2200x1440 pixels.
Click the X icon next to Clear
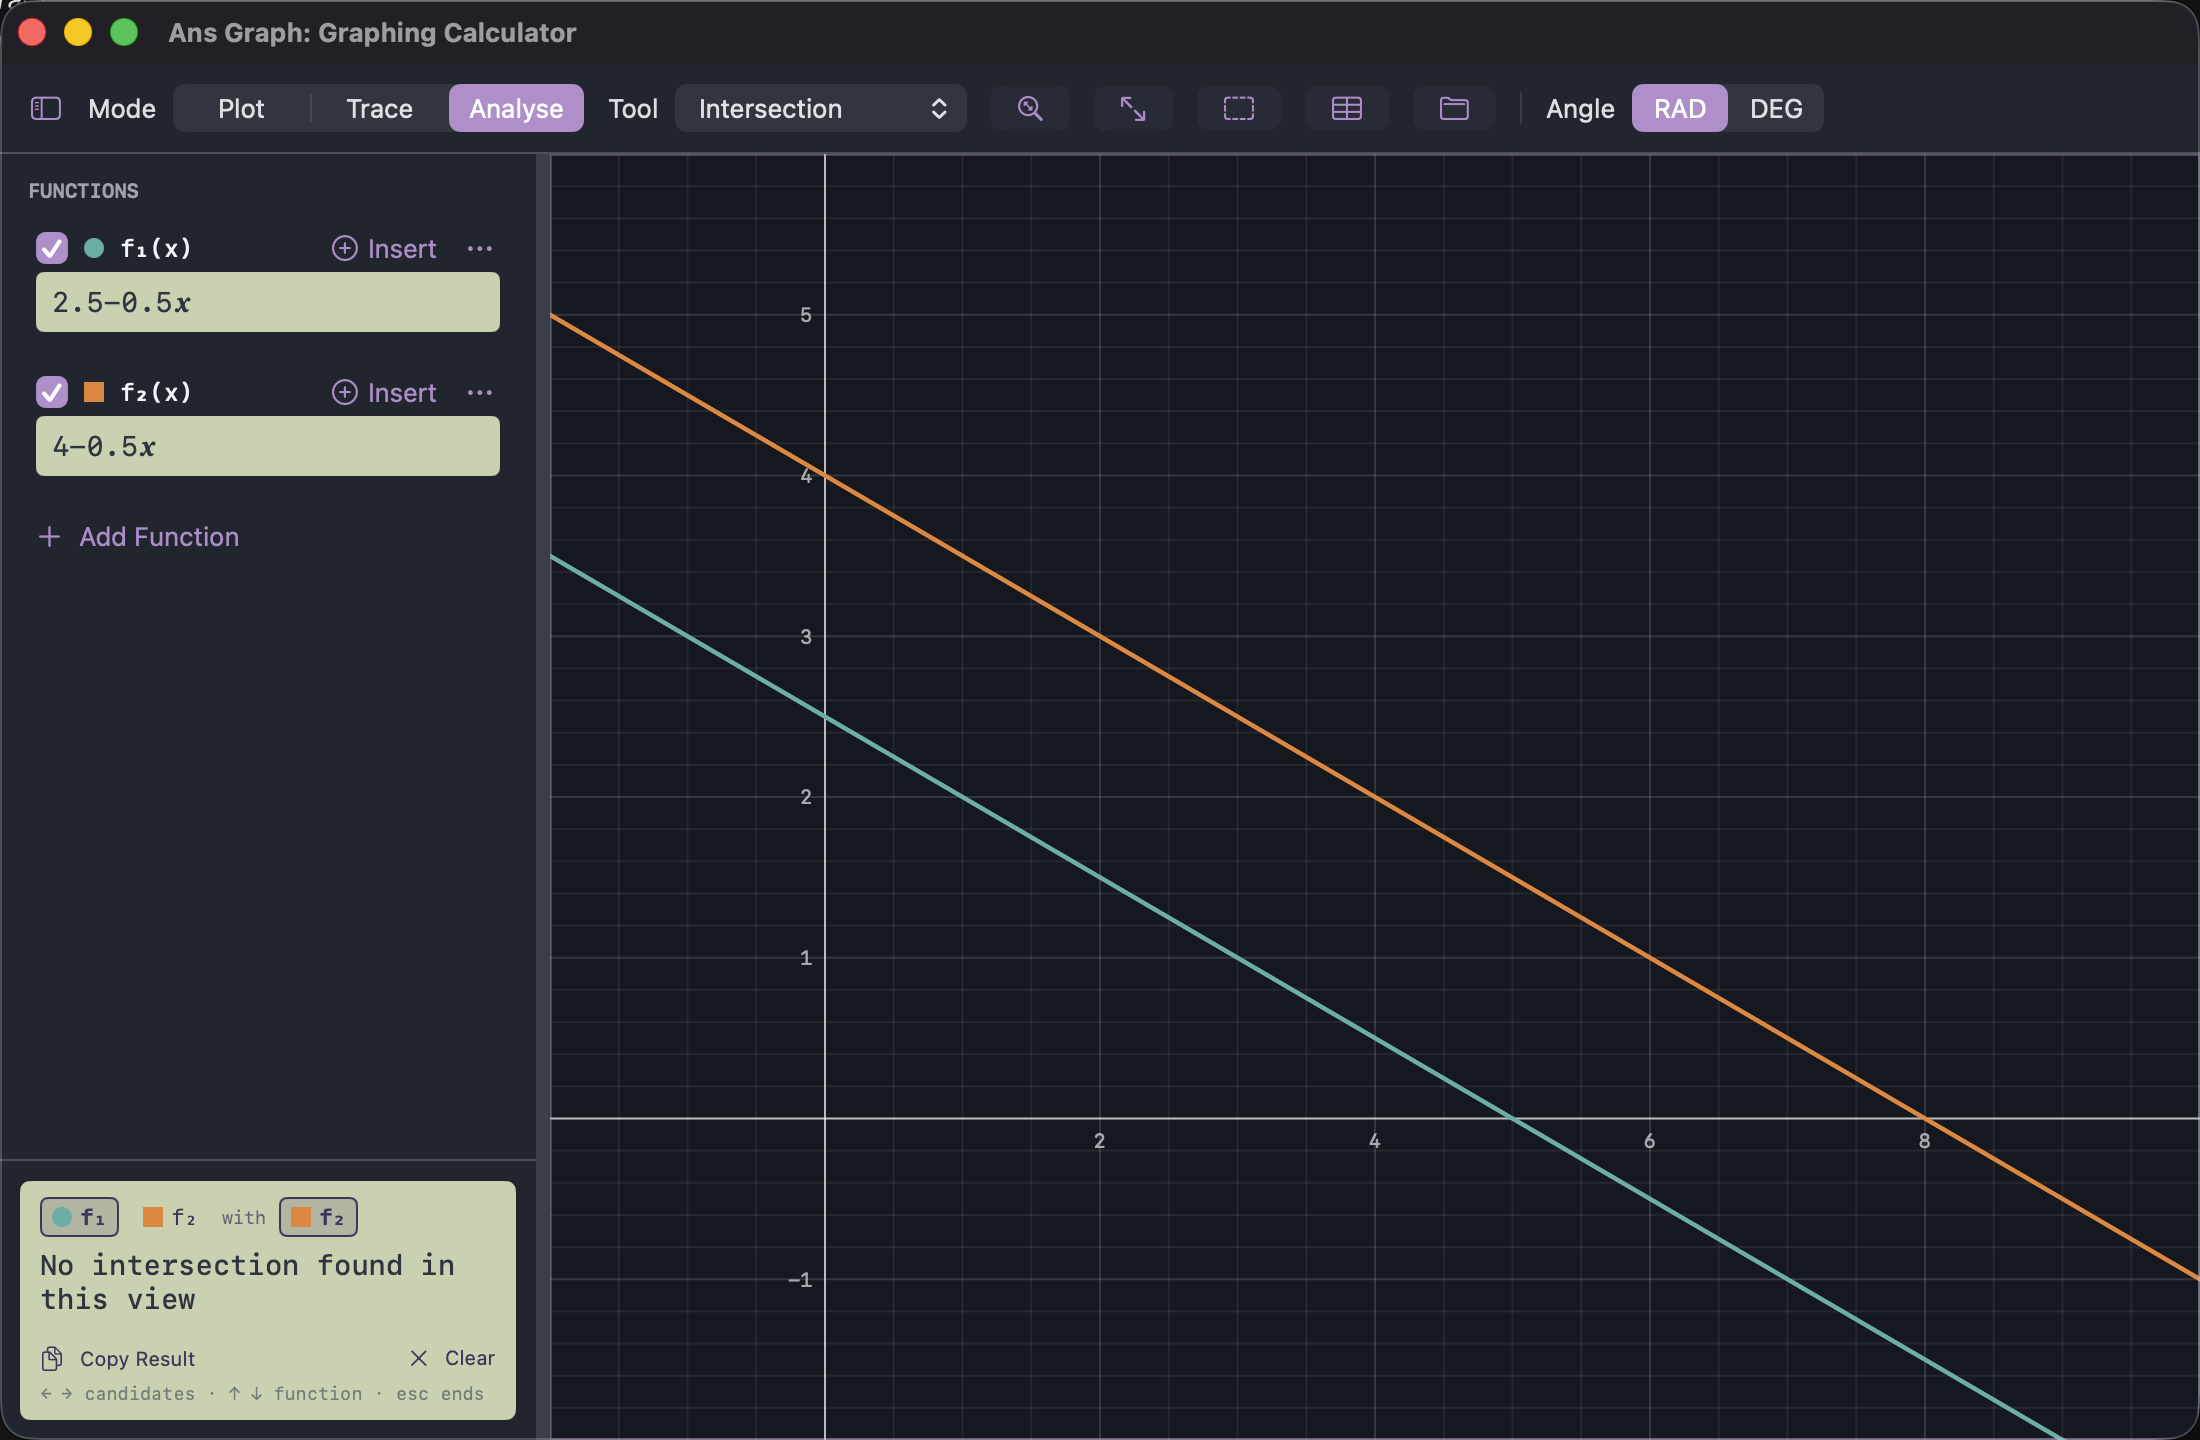click(x=419, y=1358)
